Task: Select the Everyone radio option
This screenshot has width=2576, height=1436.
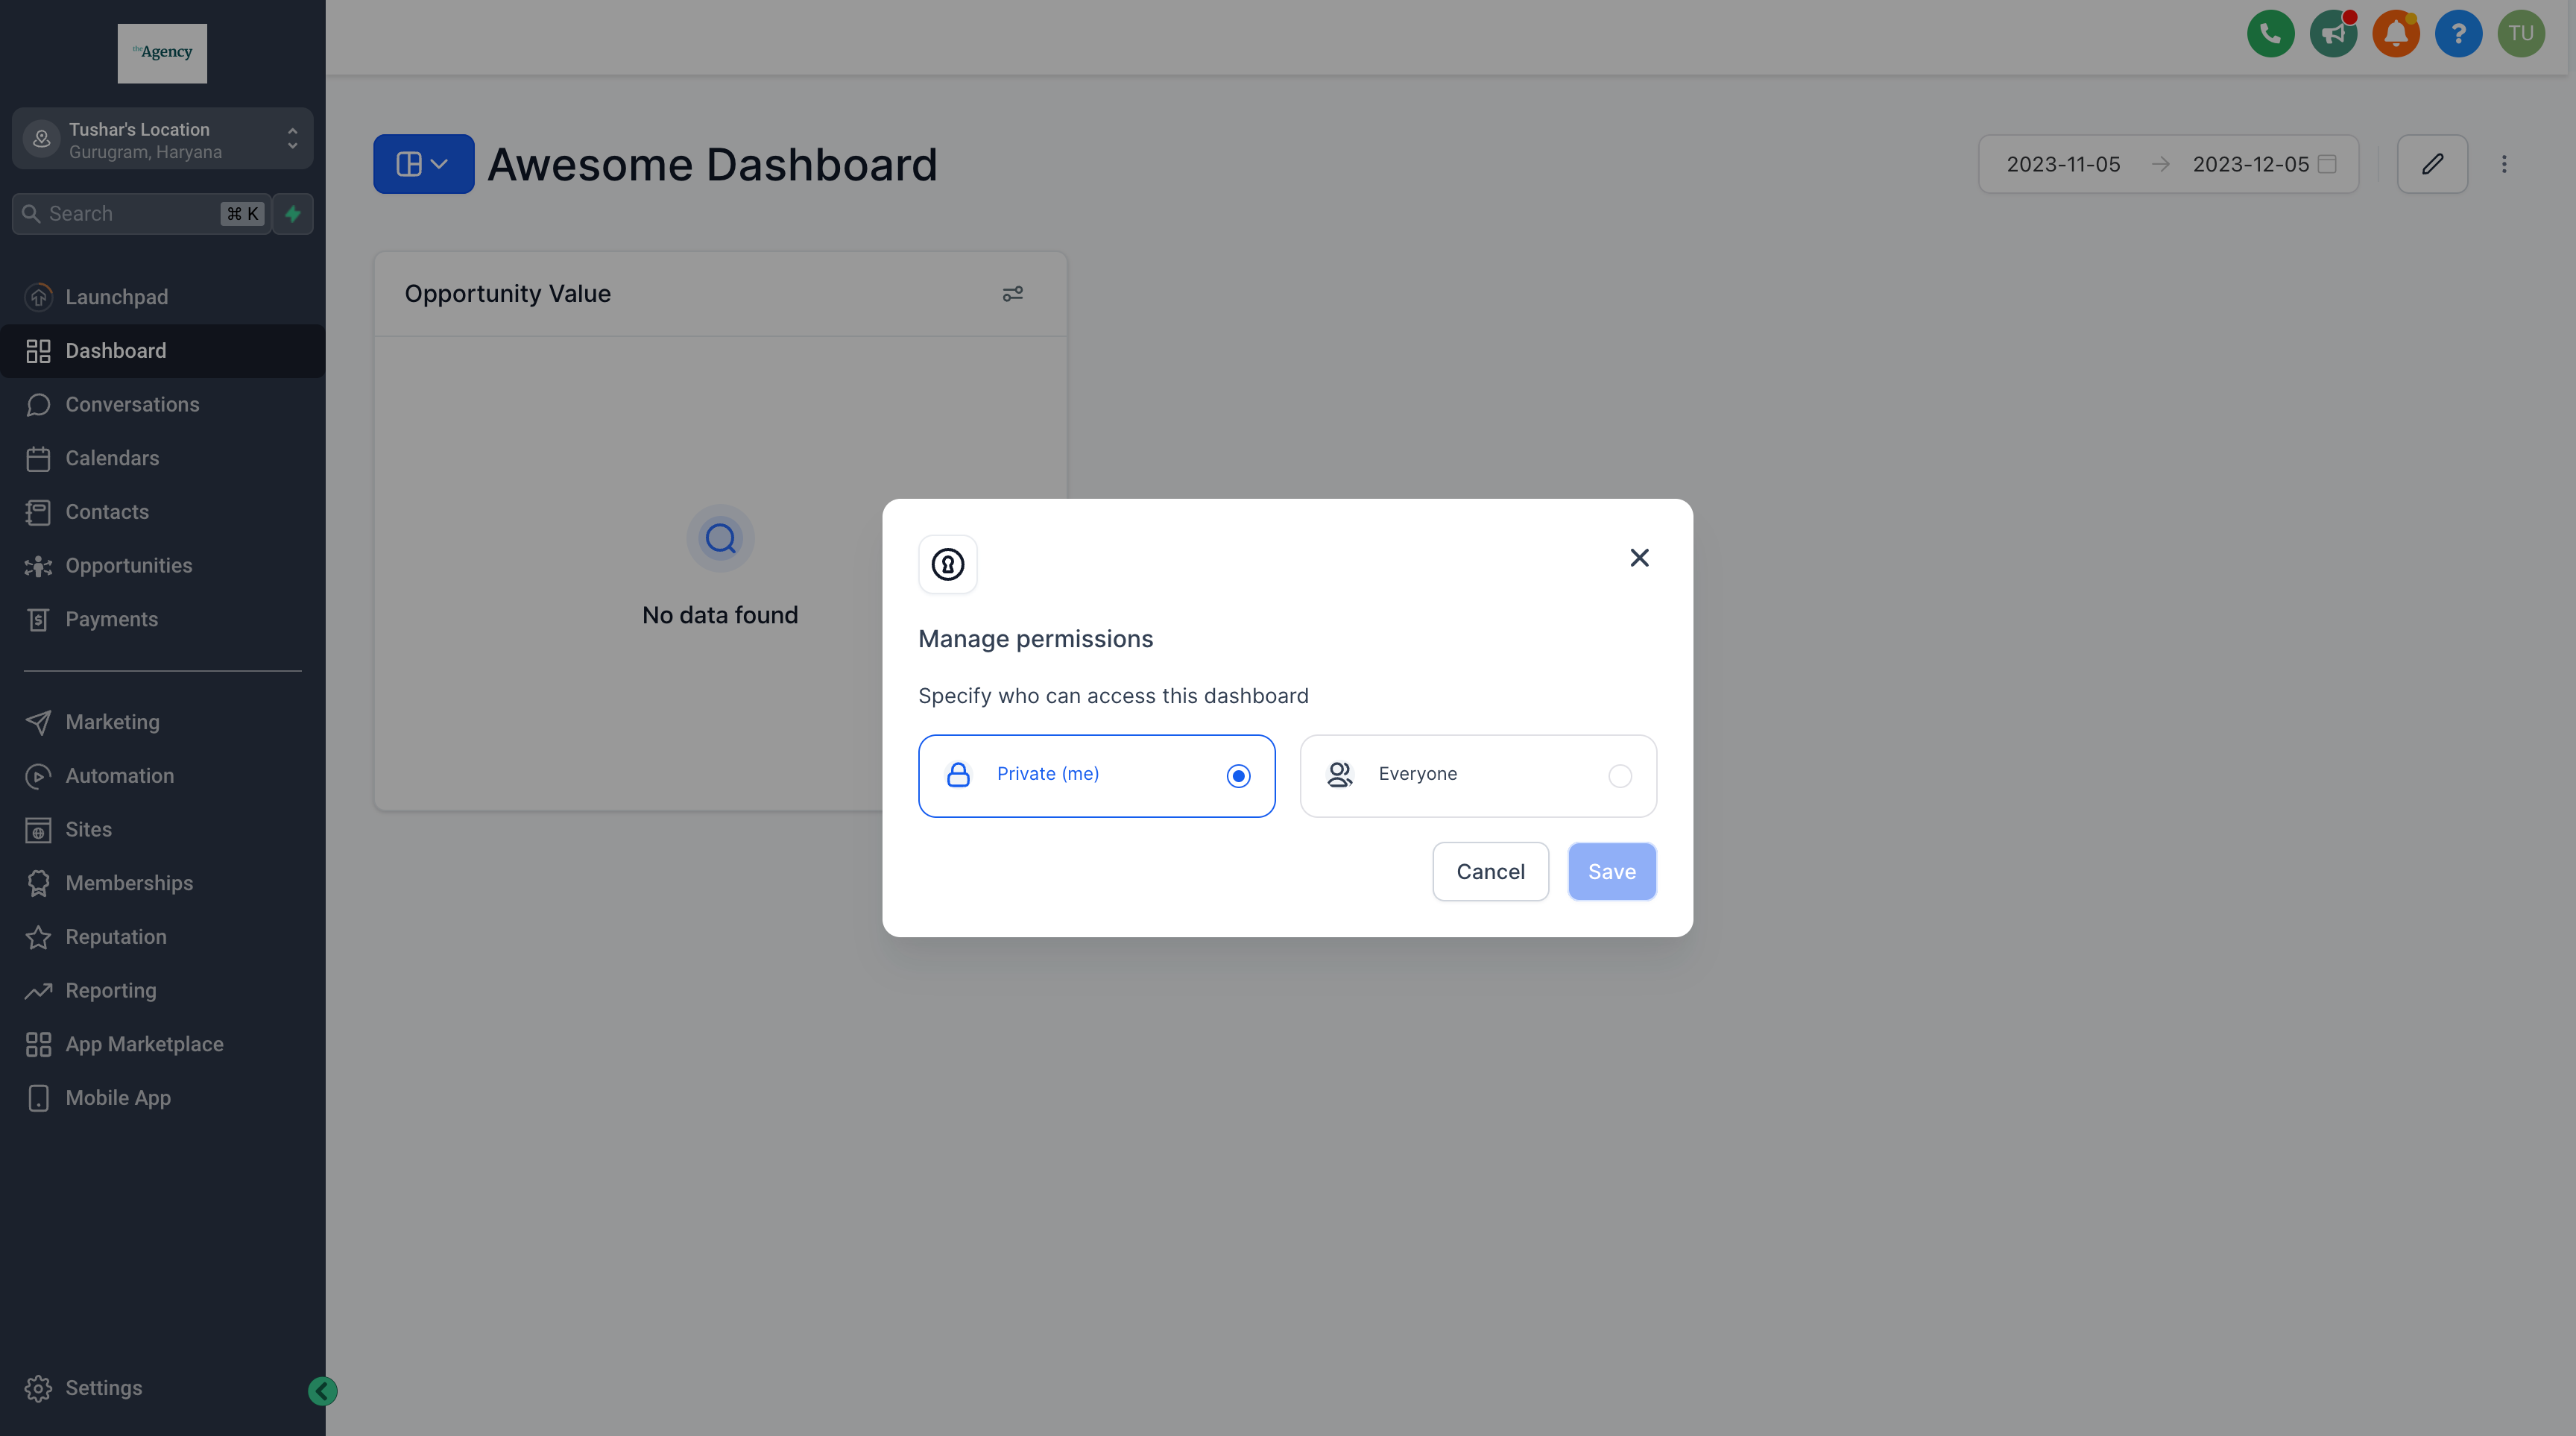Action: (1619, 776)
